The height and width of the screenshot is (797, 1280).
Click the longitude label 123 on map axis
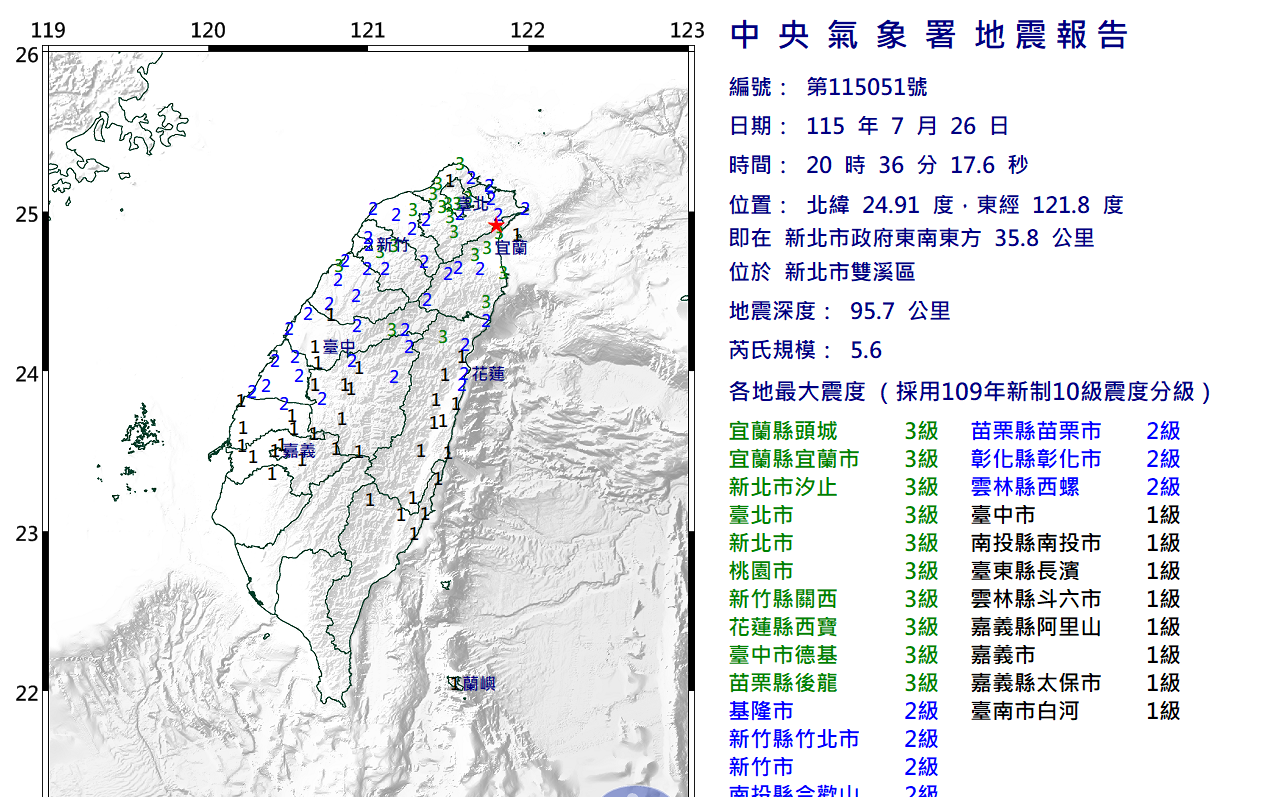tap(688, 31)
